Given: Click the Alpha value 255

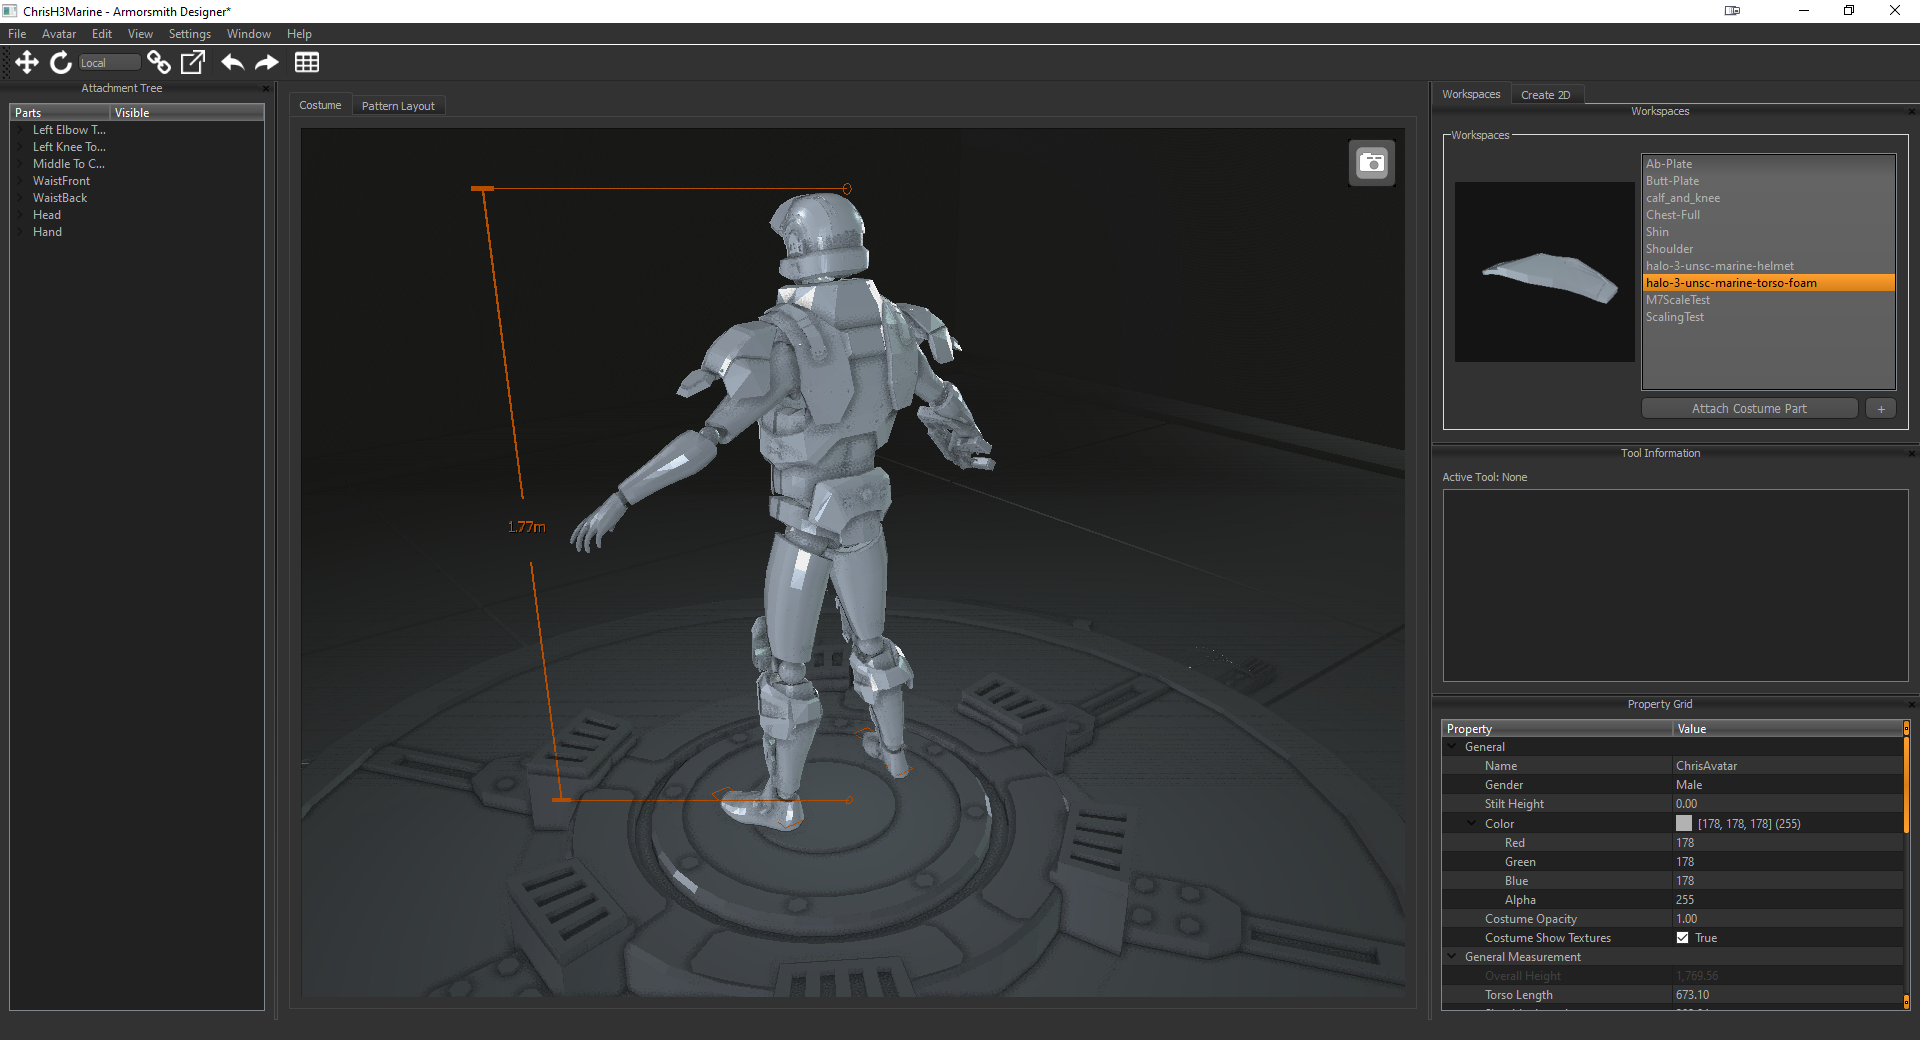Looking at the screenshot, I should 1788,900.
